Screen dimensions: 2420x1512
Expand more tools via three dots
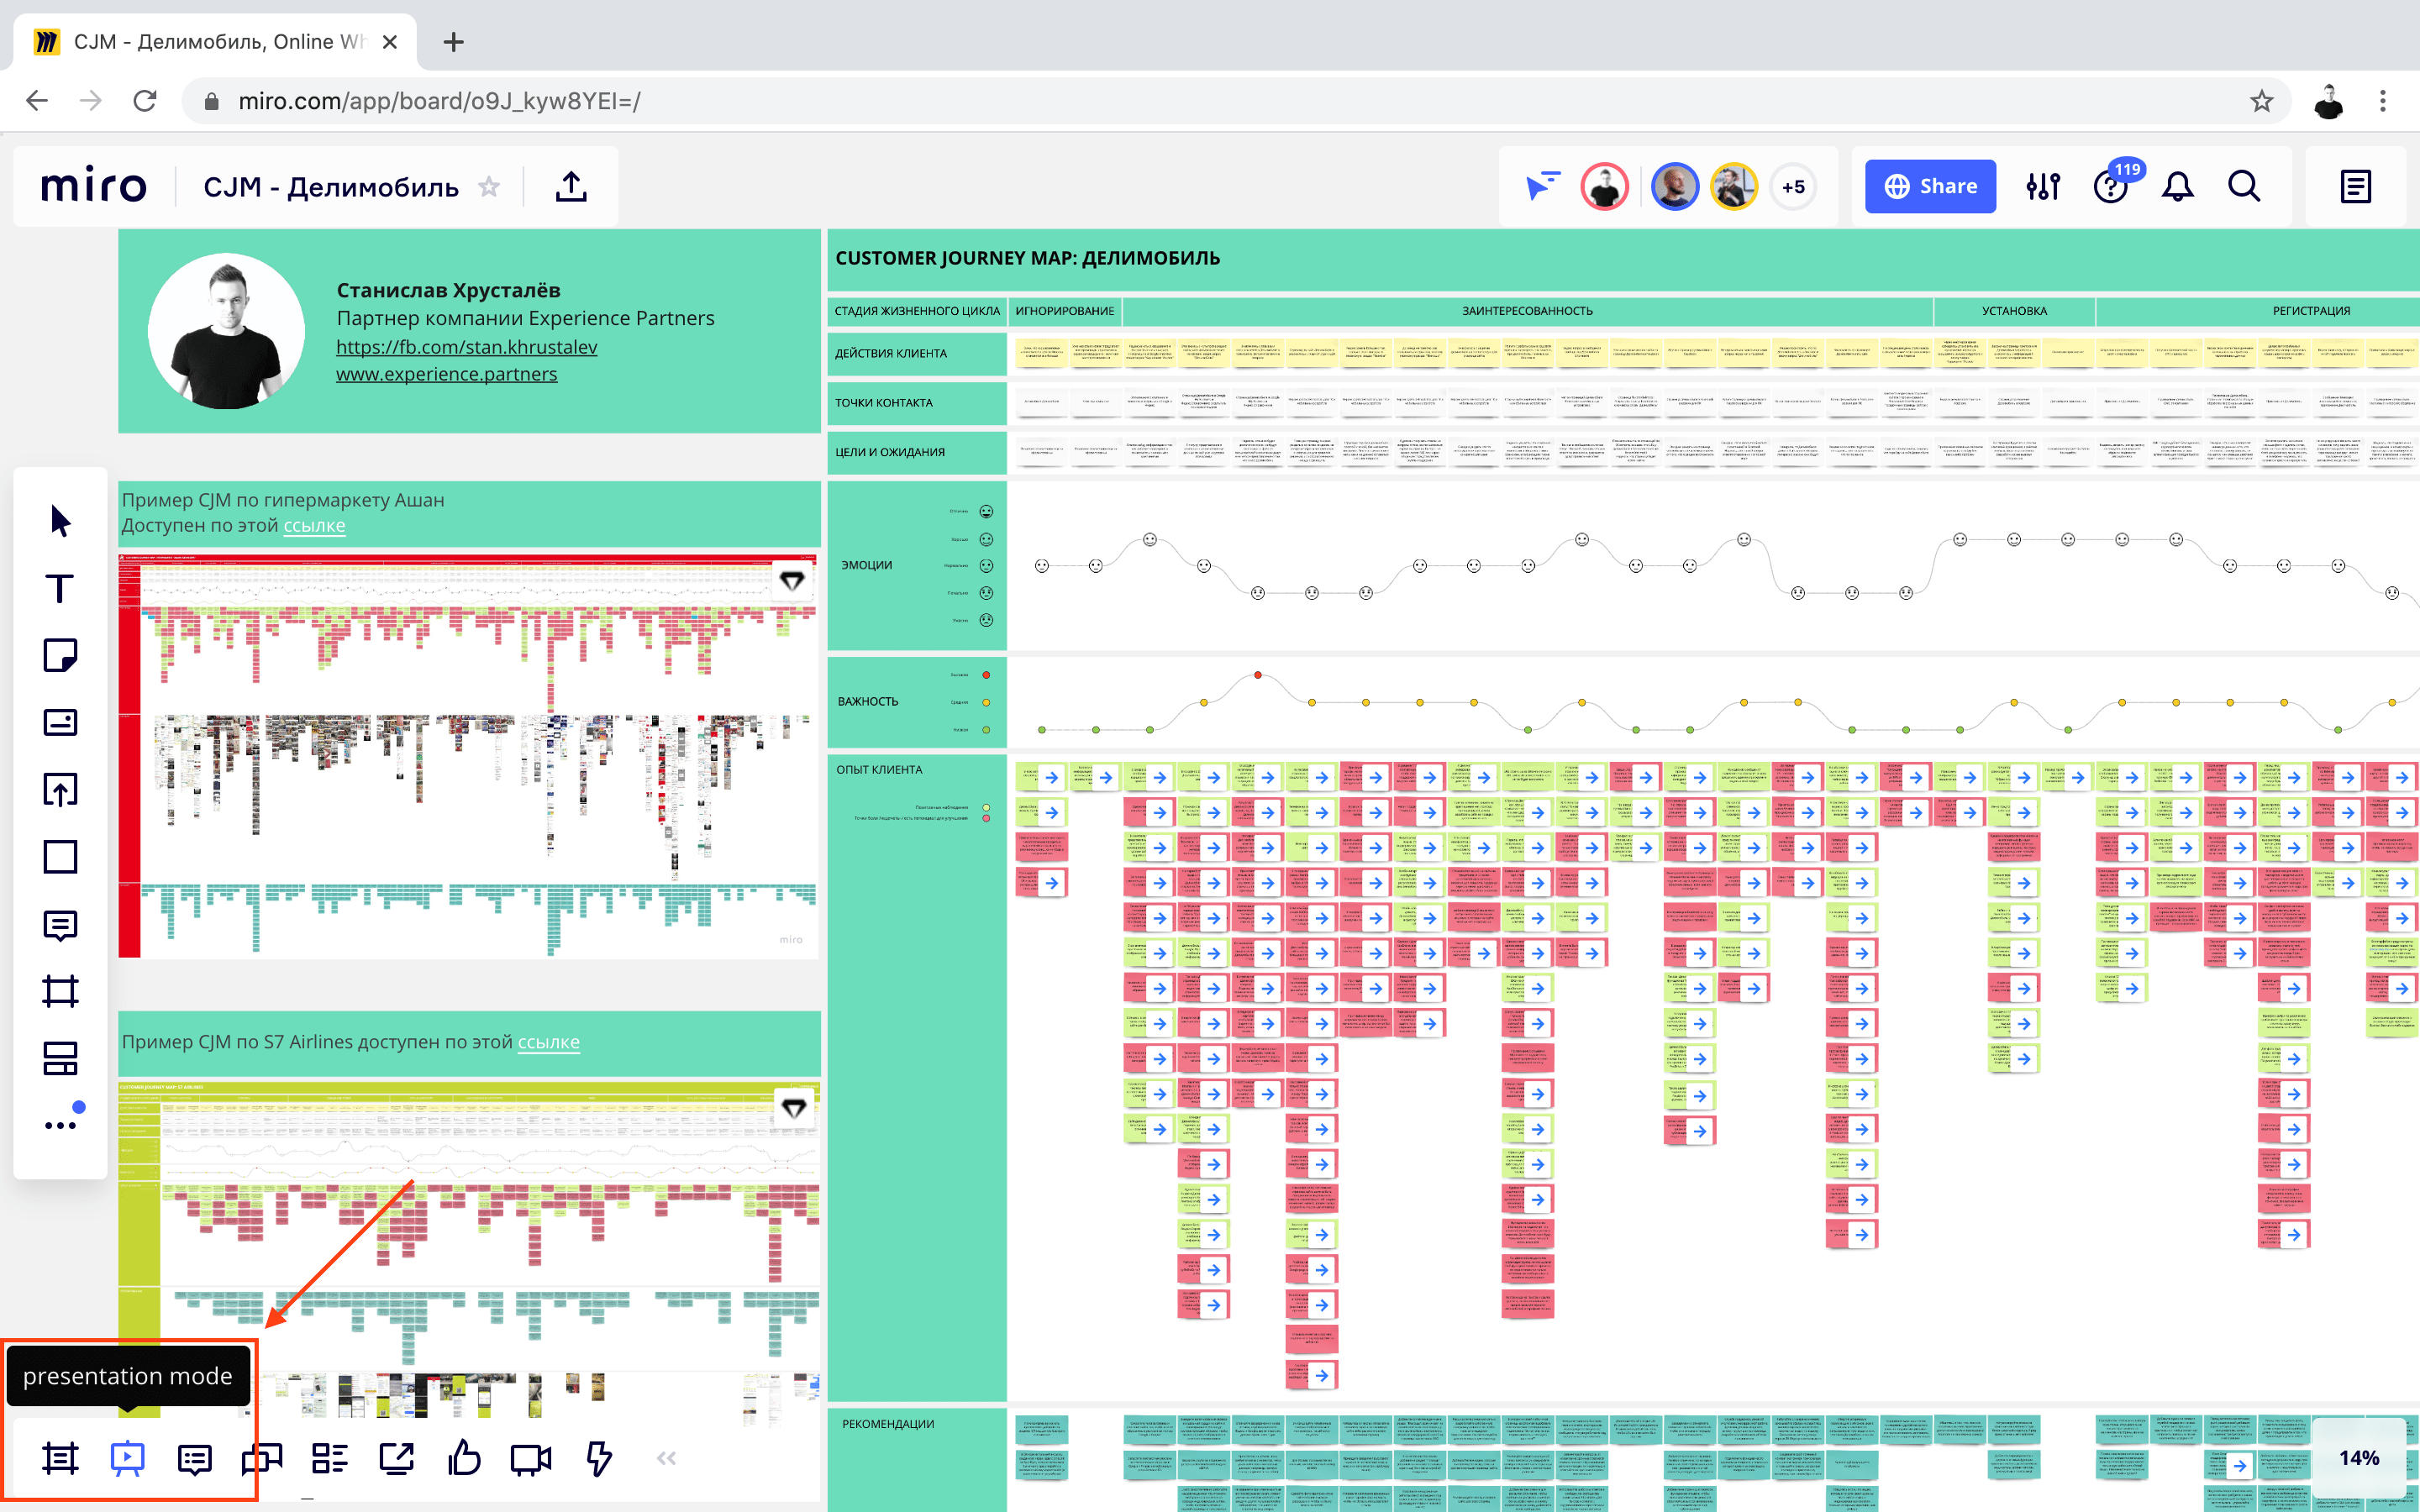60,1124
